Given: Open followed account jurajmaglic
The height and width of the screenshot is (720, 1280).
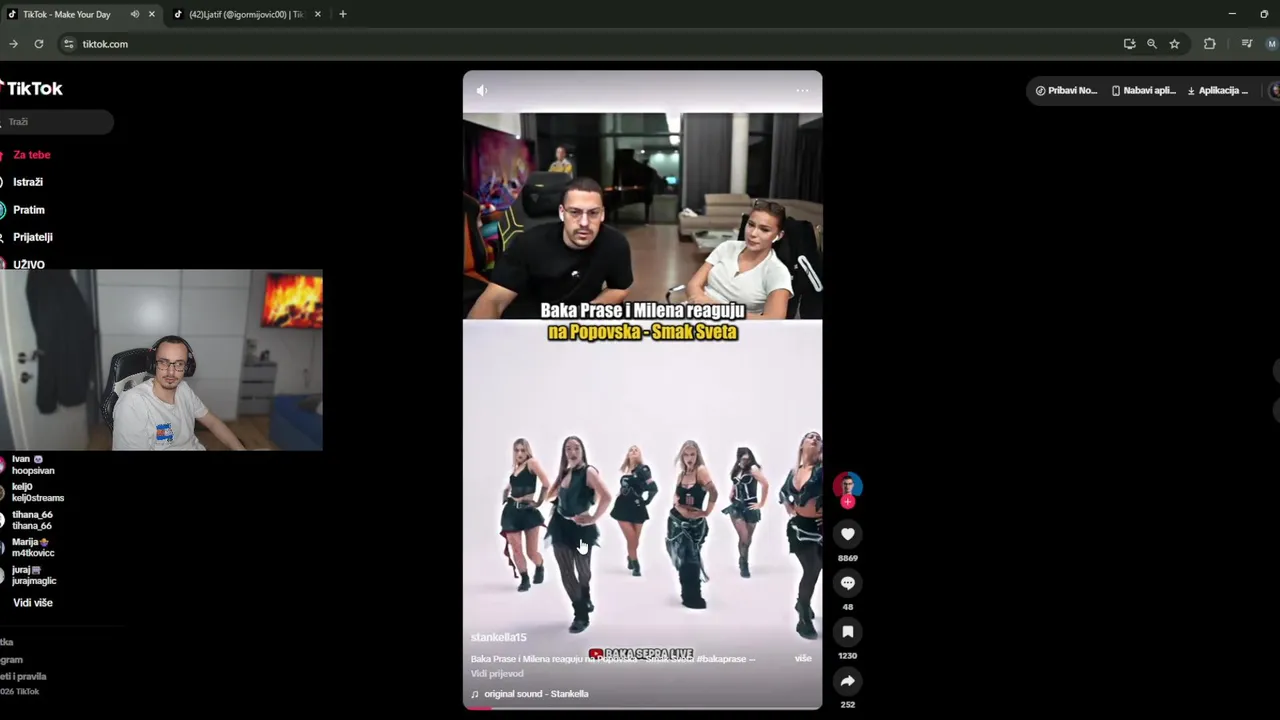Looking at the screenshot, I should point(34,575).
